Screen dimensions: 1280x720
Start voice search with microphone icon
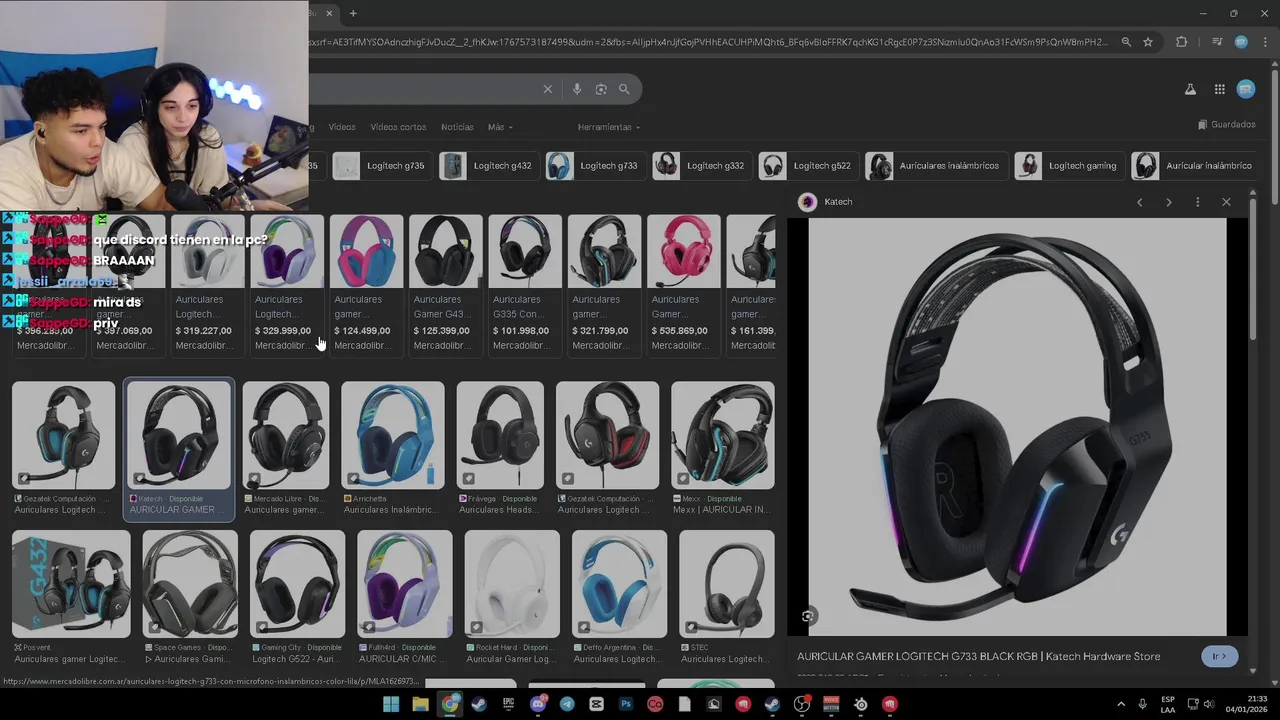tap(576, 89)
